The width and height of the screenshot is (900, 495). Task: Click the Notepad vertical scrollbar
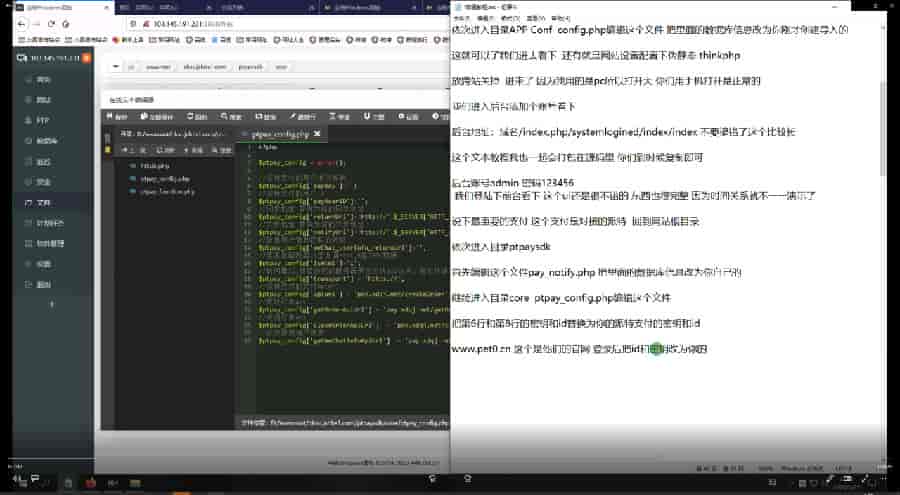(x=880, y=200)
